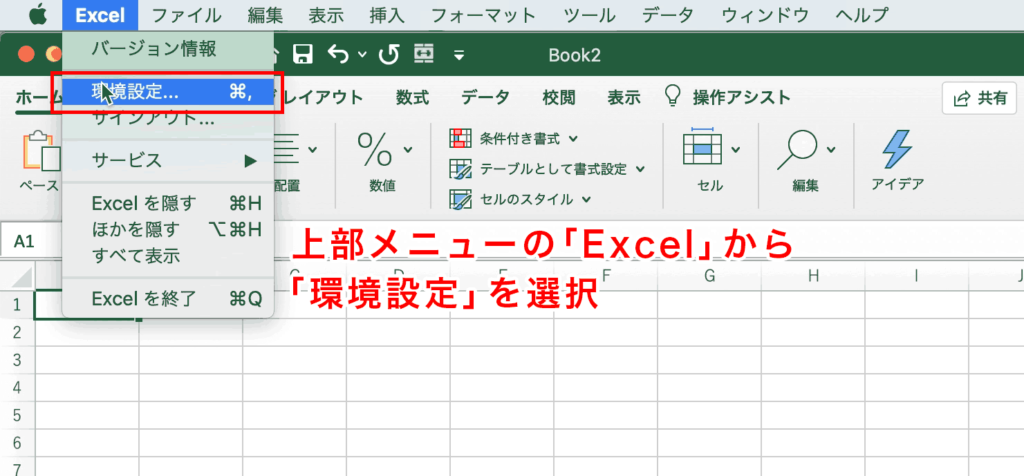Viewport: 1024px width, 476px height.
Task: Select column I header
Action: (917, 276)
